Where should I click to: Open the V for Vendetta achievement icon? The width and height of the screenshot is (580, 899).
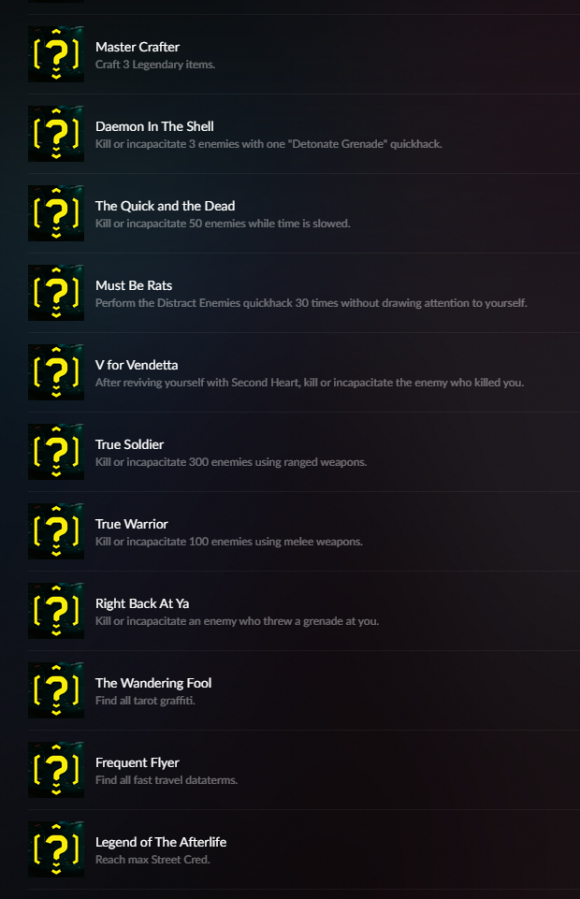pos(56,372)
